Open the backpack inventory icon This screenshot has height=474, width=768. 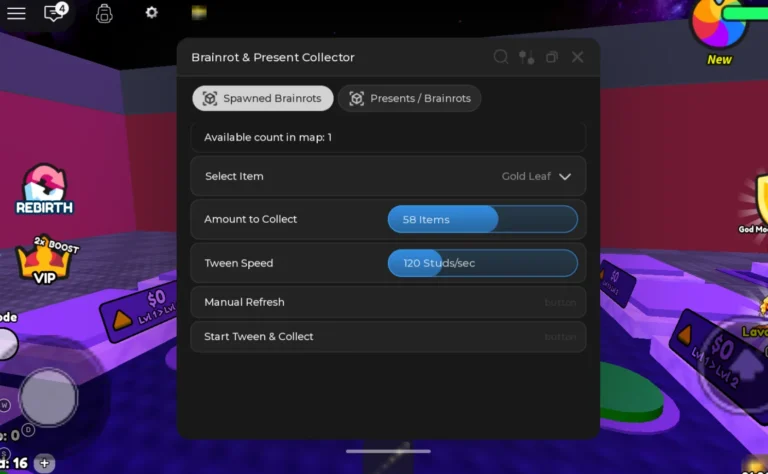coord(104,13)
